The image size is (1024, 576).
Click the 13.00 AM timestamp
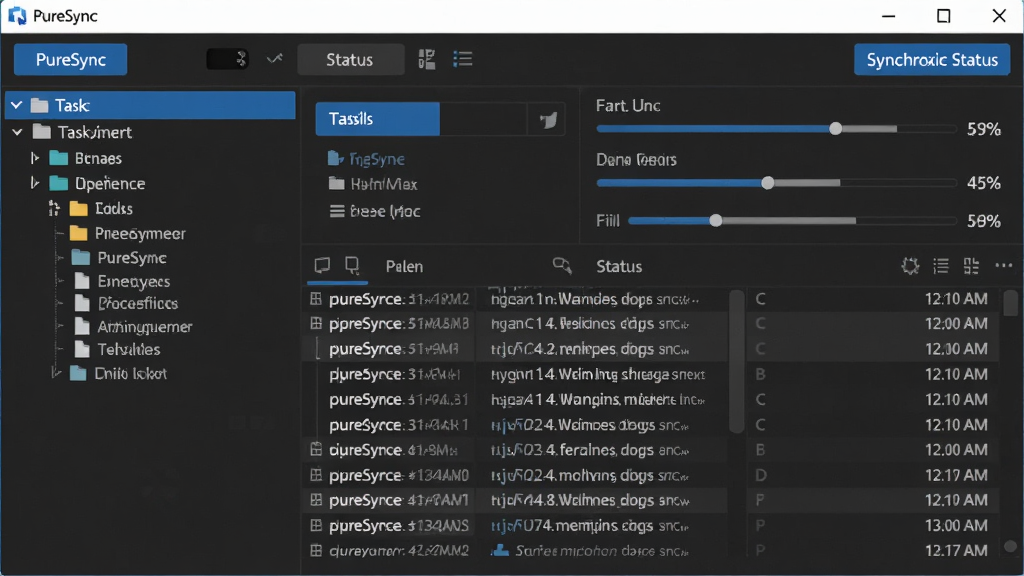tap(956, 525)
